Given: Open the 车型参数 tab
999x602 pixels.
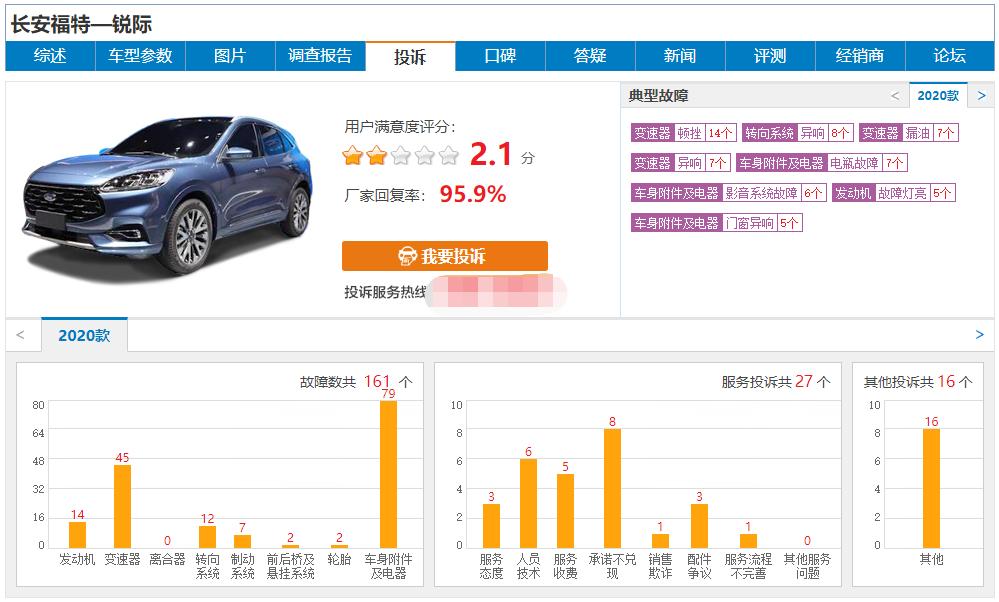Looking at the screenshot, I should 140,56.
